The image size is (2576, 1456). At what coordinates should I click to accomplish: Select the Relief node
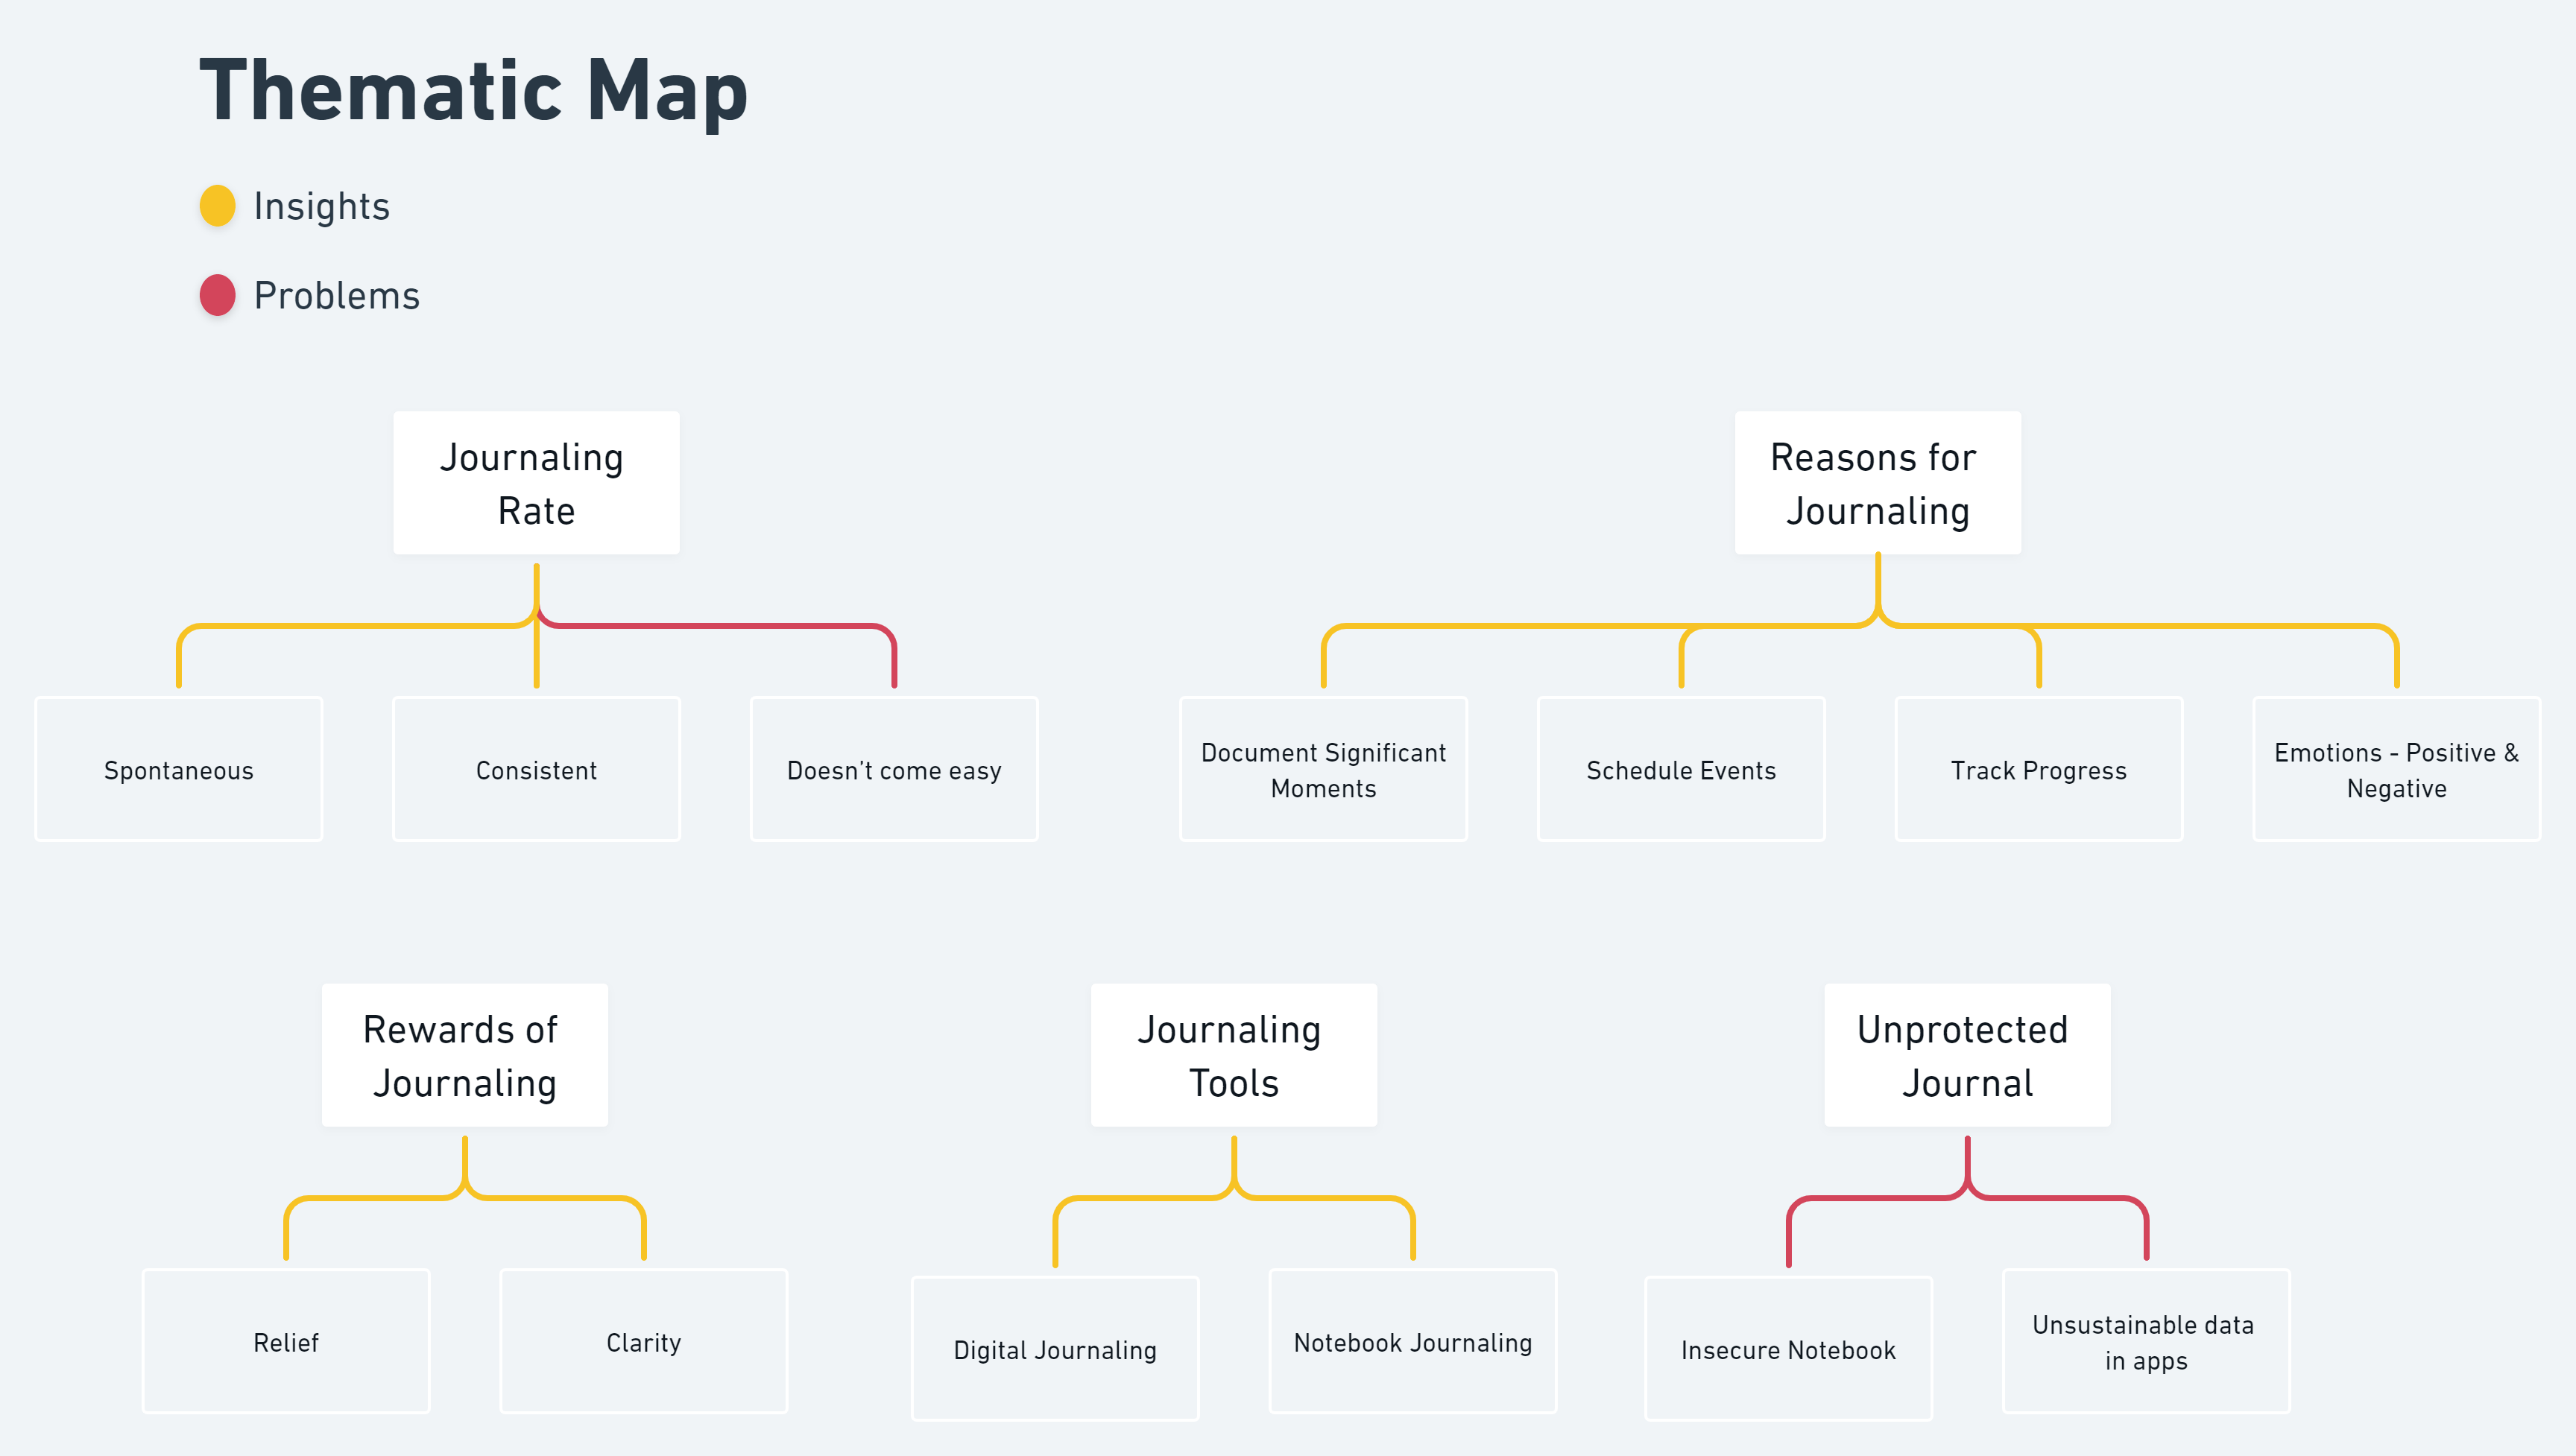(286, 1341)
